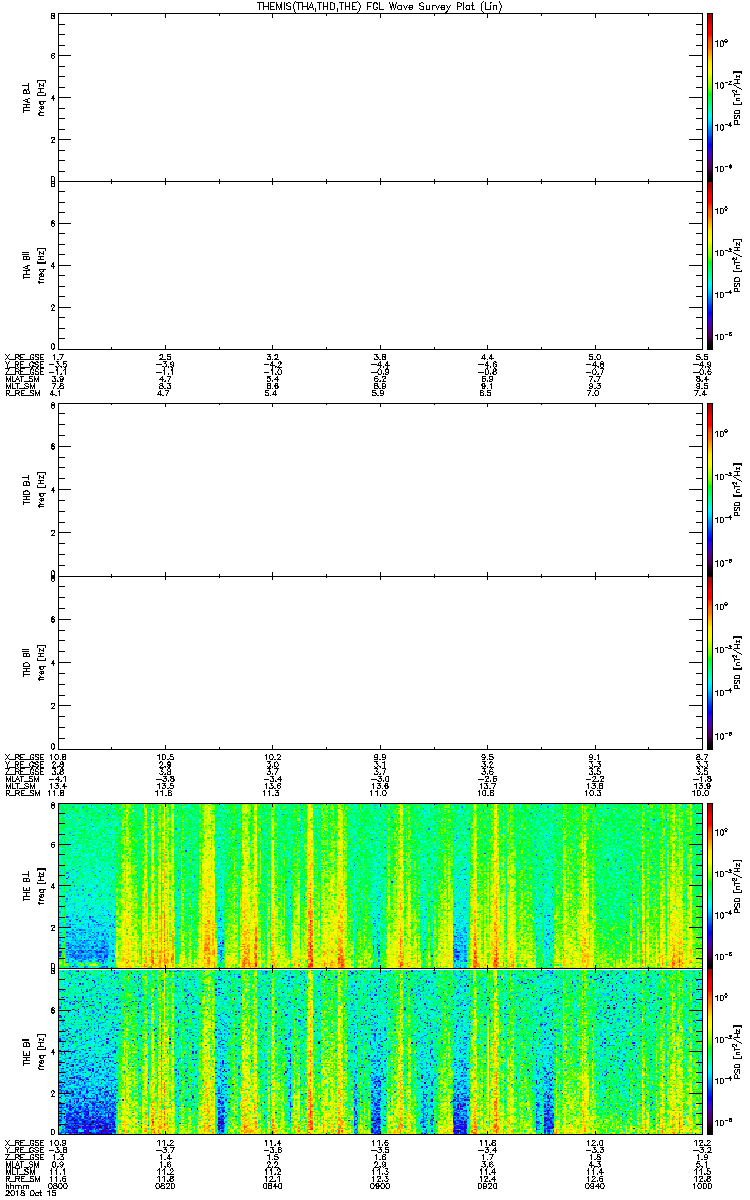The image size is (750, 1200).
Task: Select the empty THA B perpendicular panel
Action: click(378, 96)
